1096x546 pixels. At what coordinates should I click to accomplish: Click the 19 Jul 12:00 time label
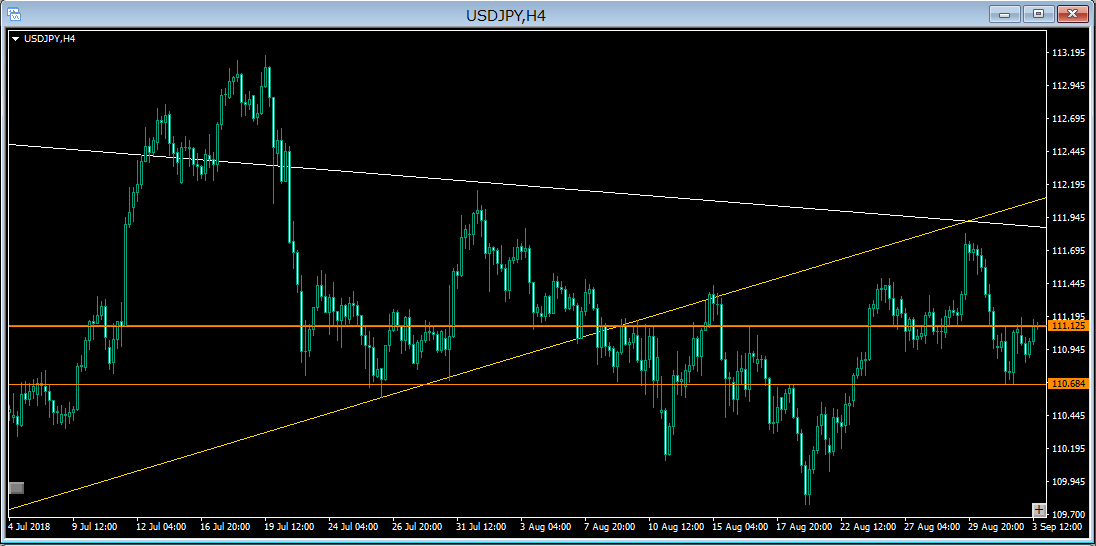289,526
